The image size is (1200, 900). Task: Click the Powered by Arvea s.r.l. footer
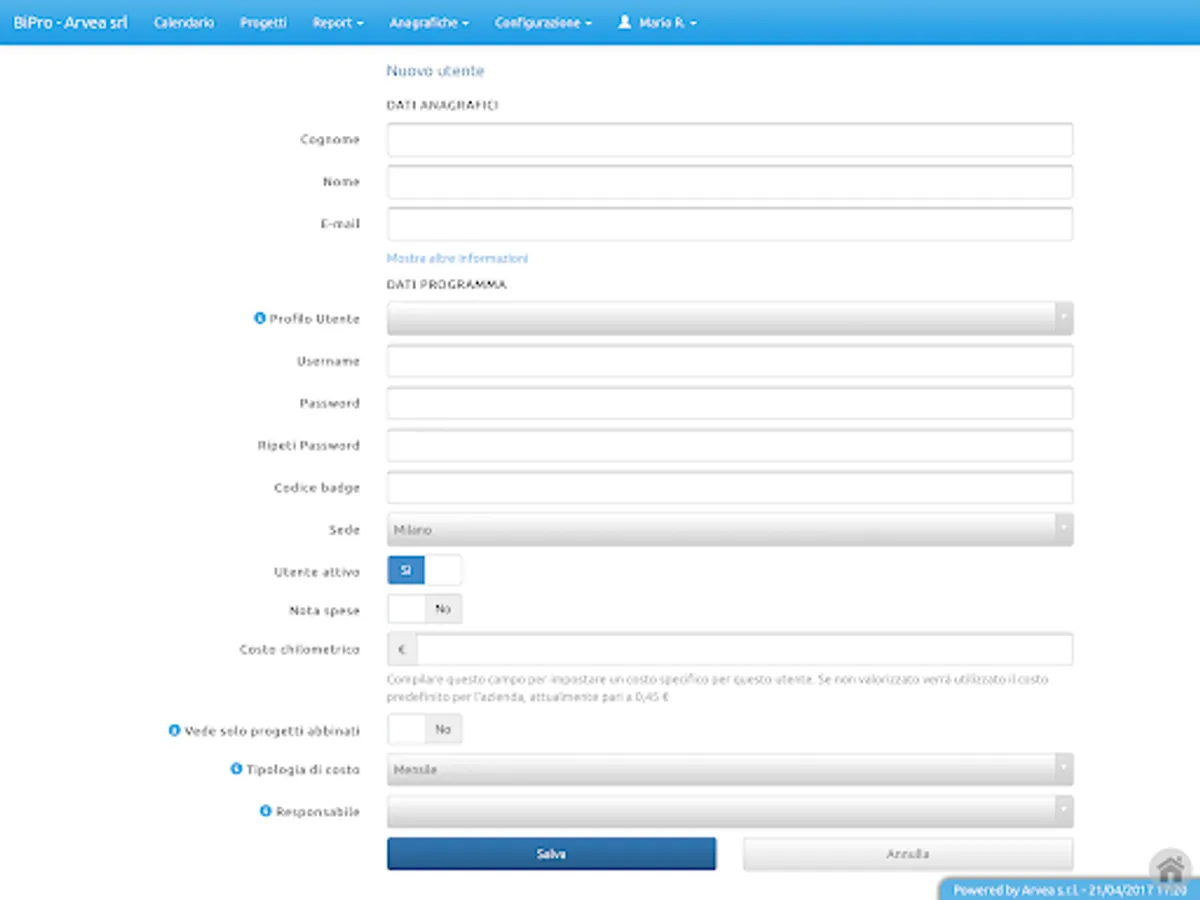1068,889
